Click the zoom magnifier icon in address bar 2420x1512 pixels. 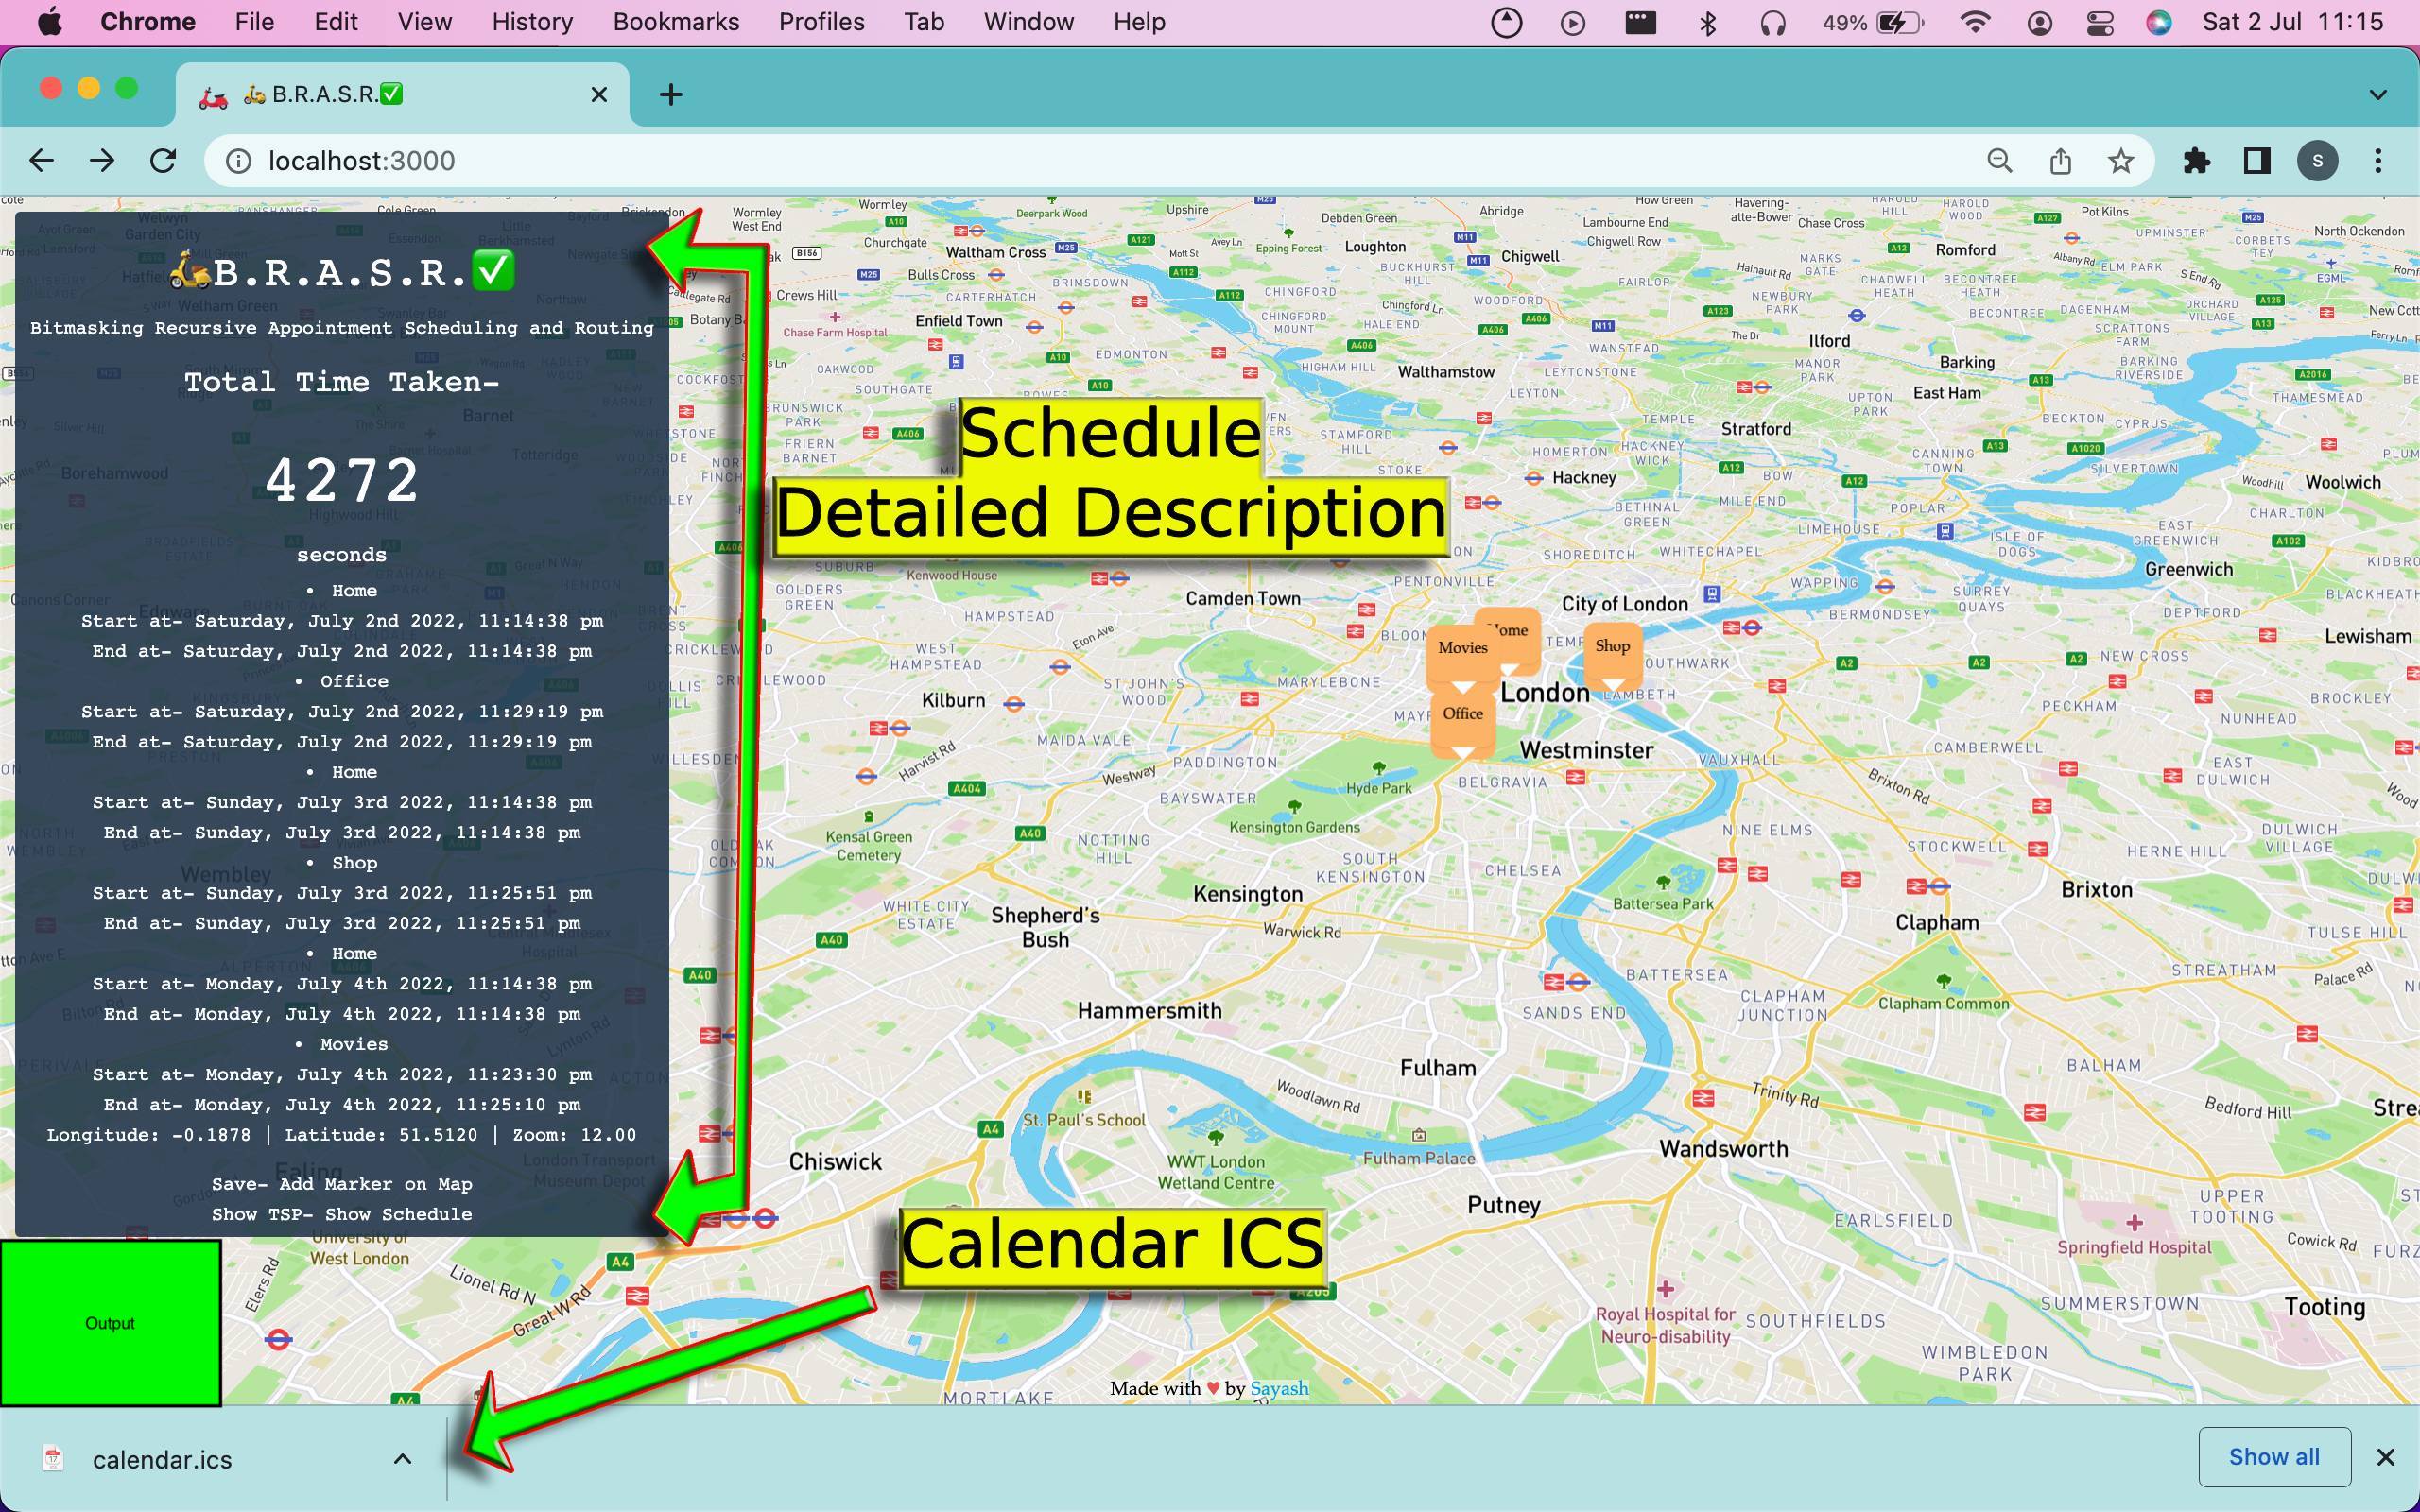pos(1999,161)
